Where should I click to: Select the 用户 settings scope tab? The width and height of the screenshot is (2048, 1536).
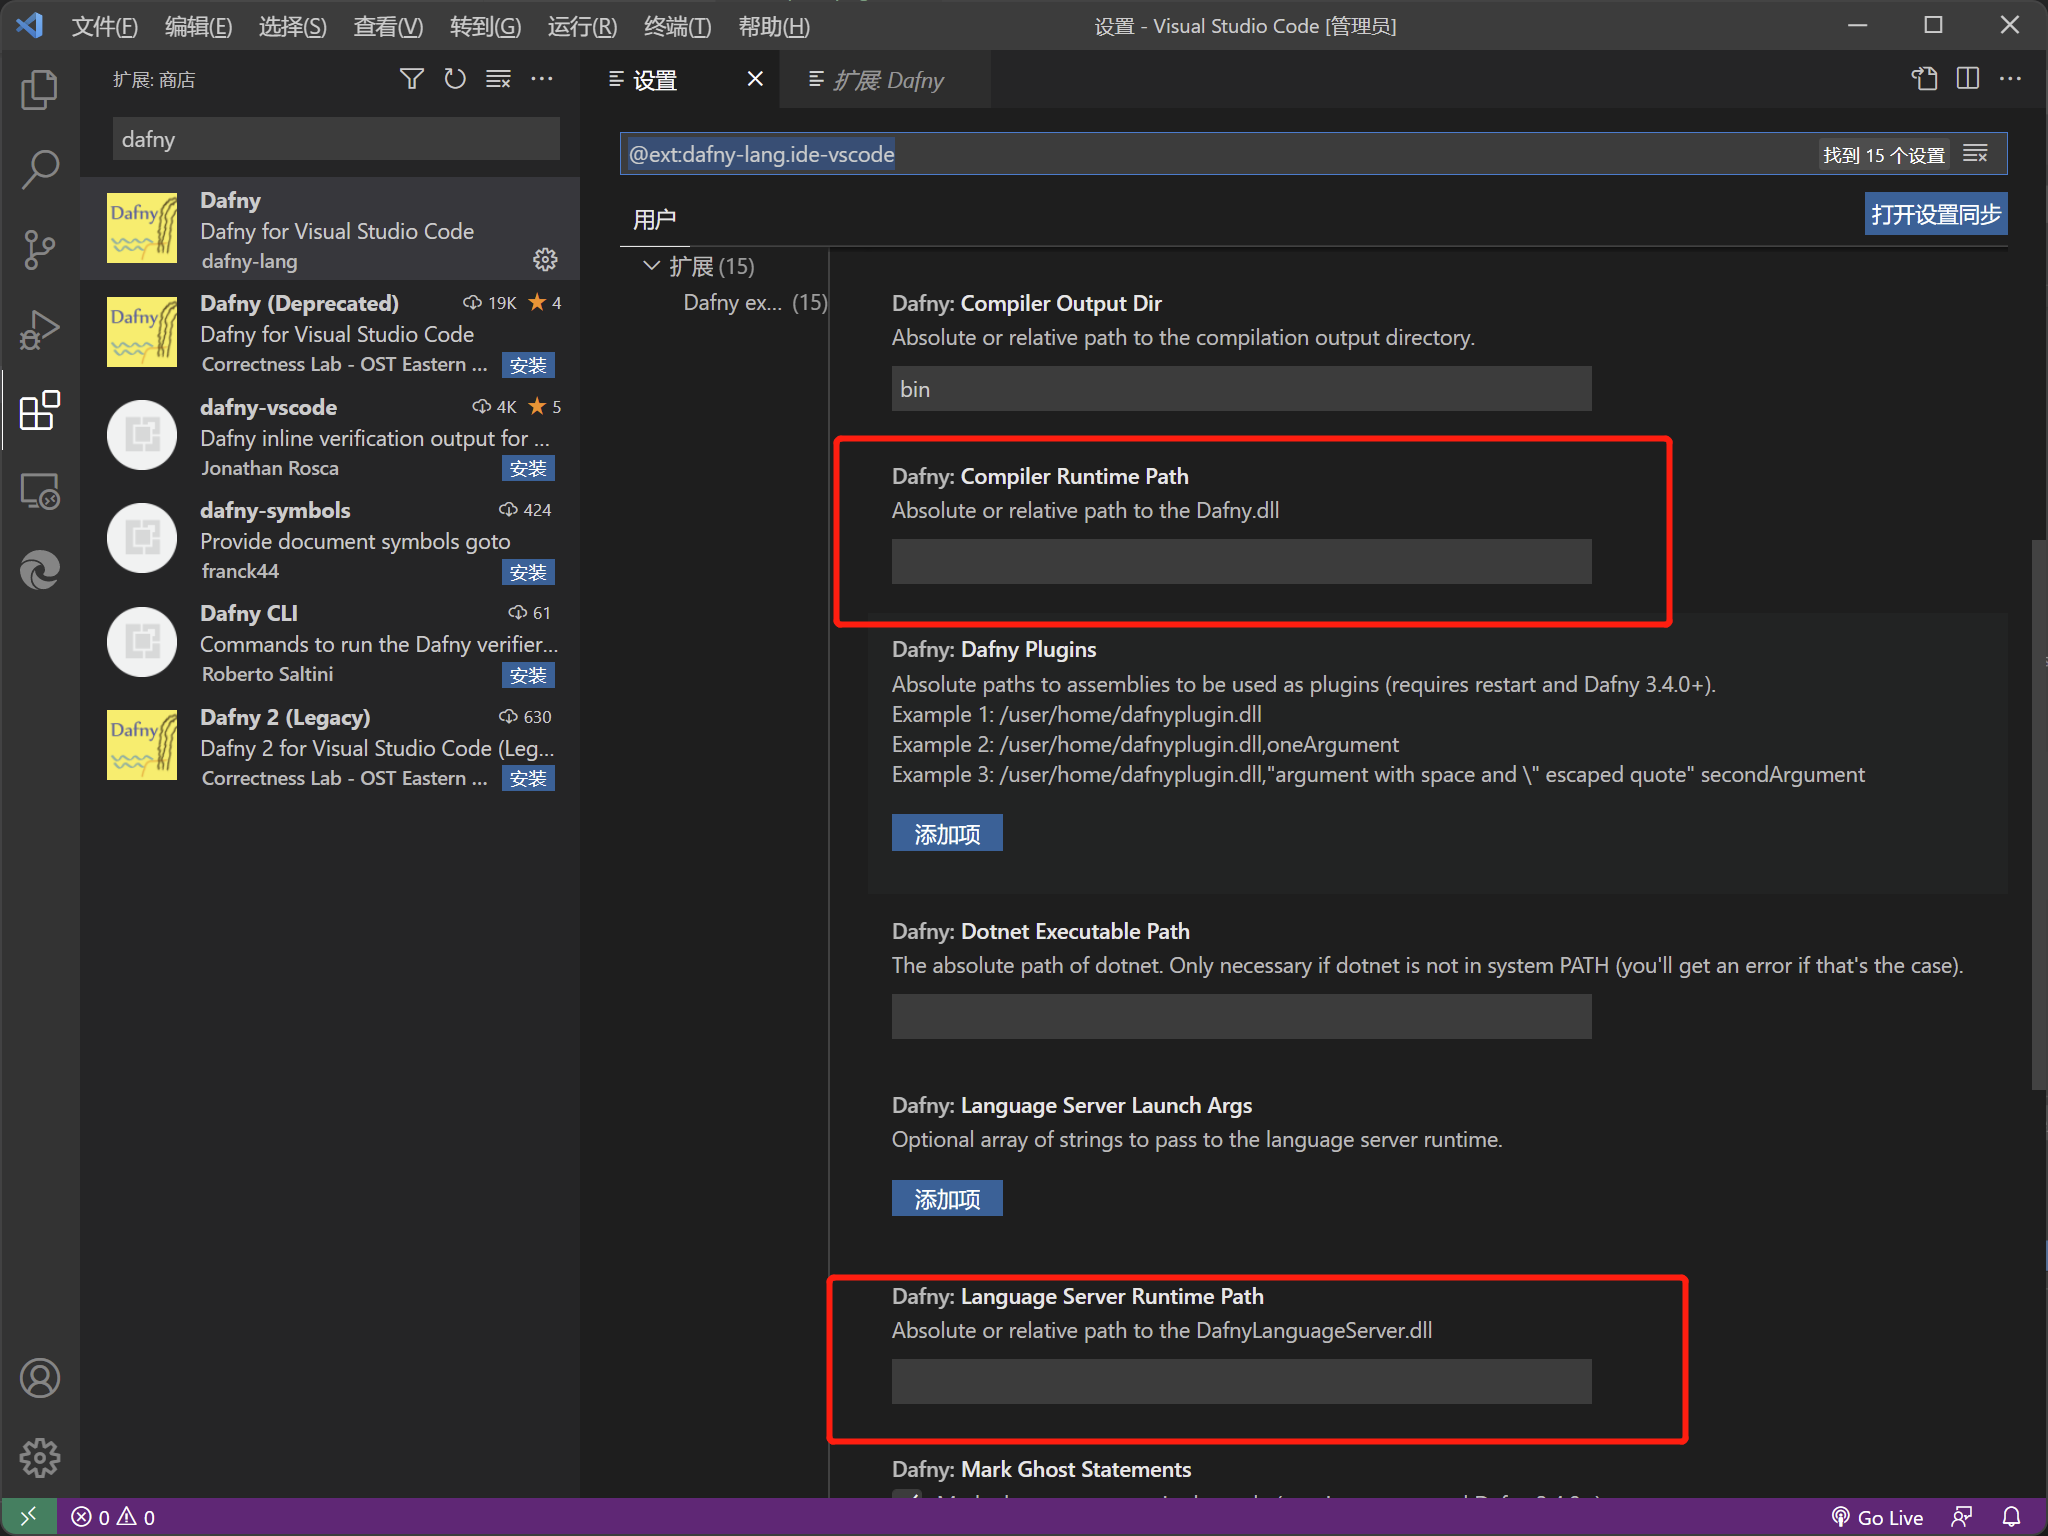click(655, 219)
